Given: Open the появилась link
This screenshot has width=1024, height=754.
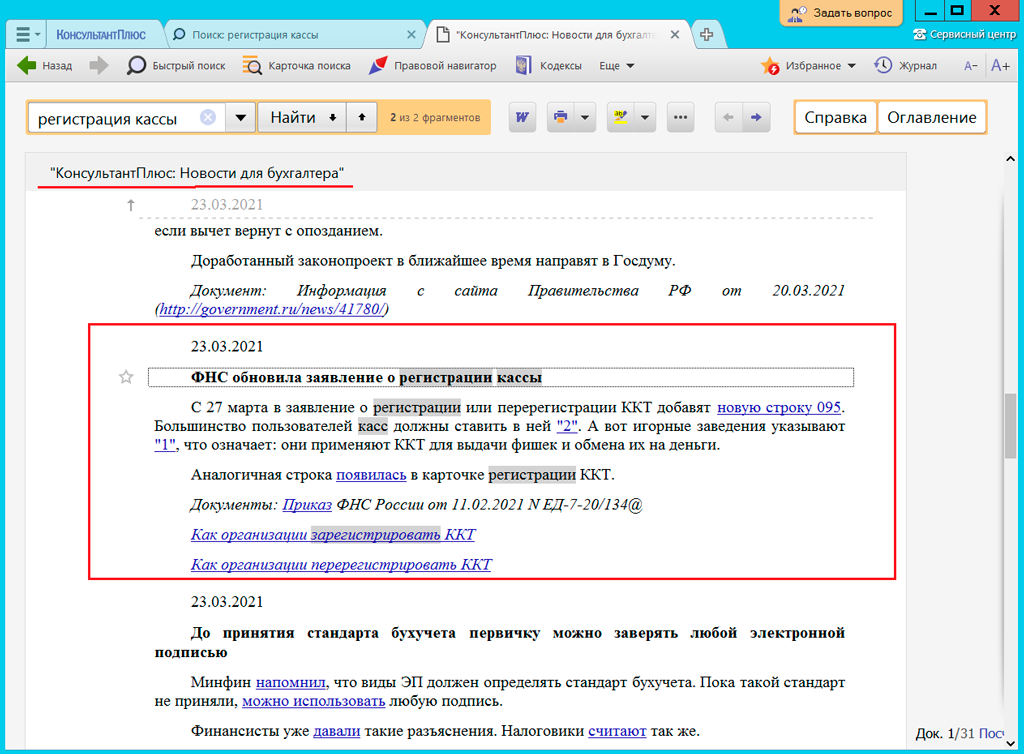Looking at the screenshot, I should pos(371,475).
